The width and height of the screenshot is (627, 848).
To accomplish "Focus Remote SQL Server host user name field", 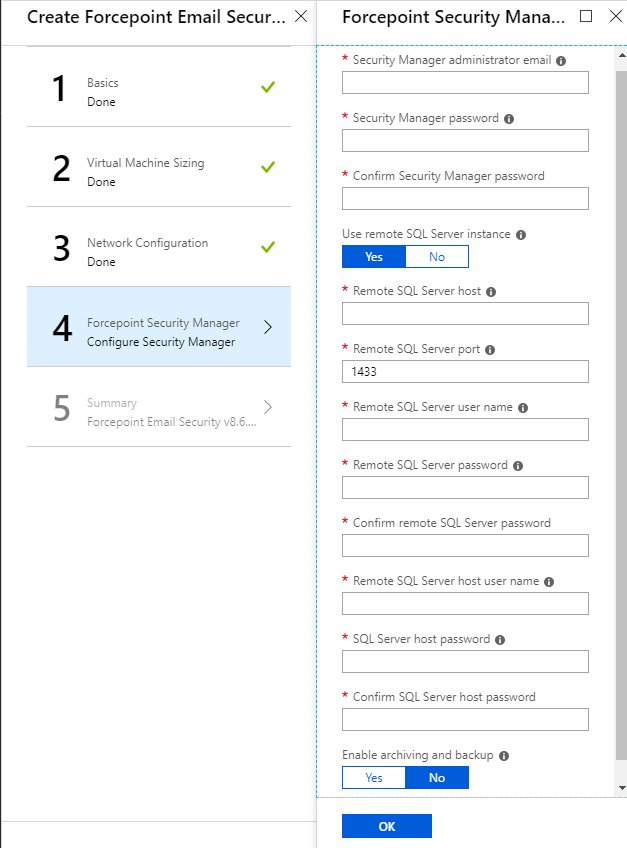I will tap(465, 604).
